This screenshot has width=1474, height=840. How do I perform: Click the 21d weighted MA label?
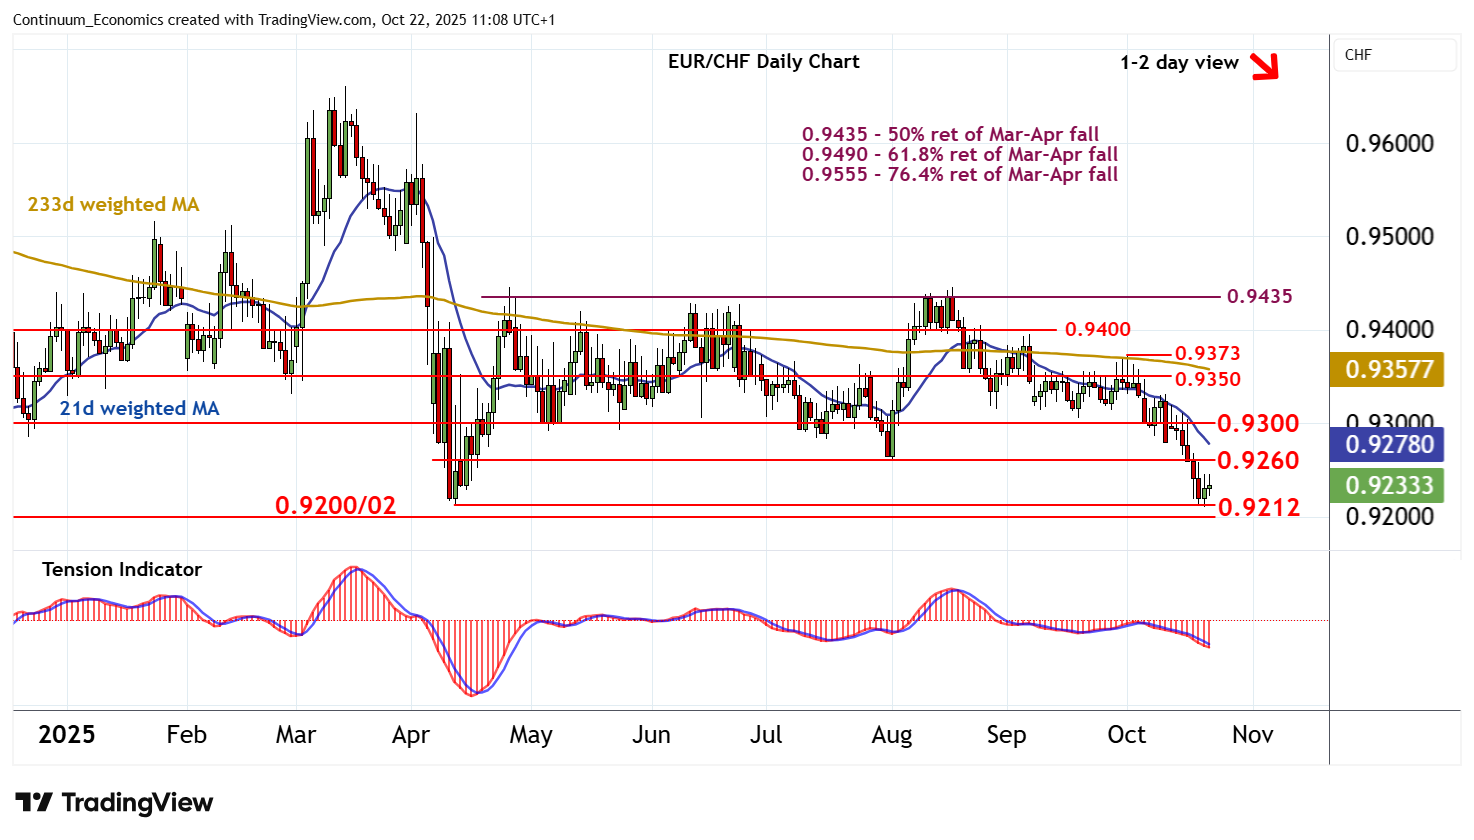tap(139, 409)
